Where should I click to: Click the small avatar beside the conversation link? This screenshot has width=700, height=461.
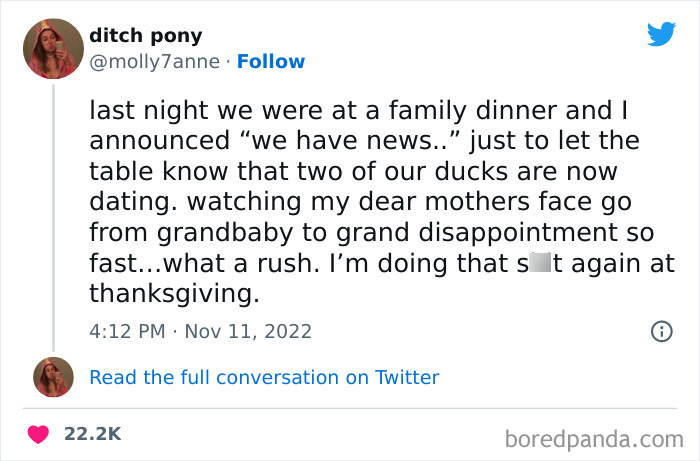pos(53,377)
